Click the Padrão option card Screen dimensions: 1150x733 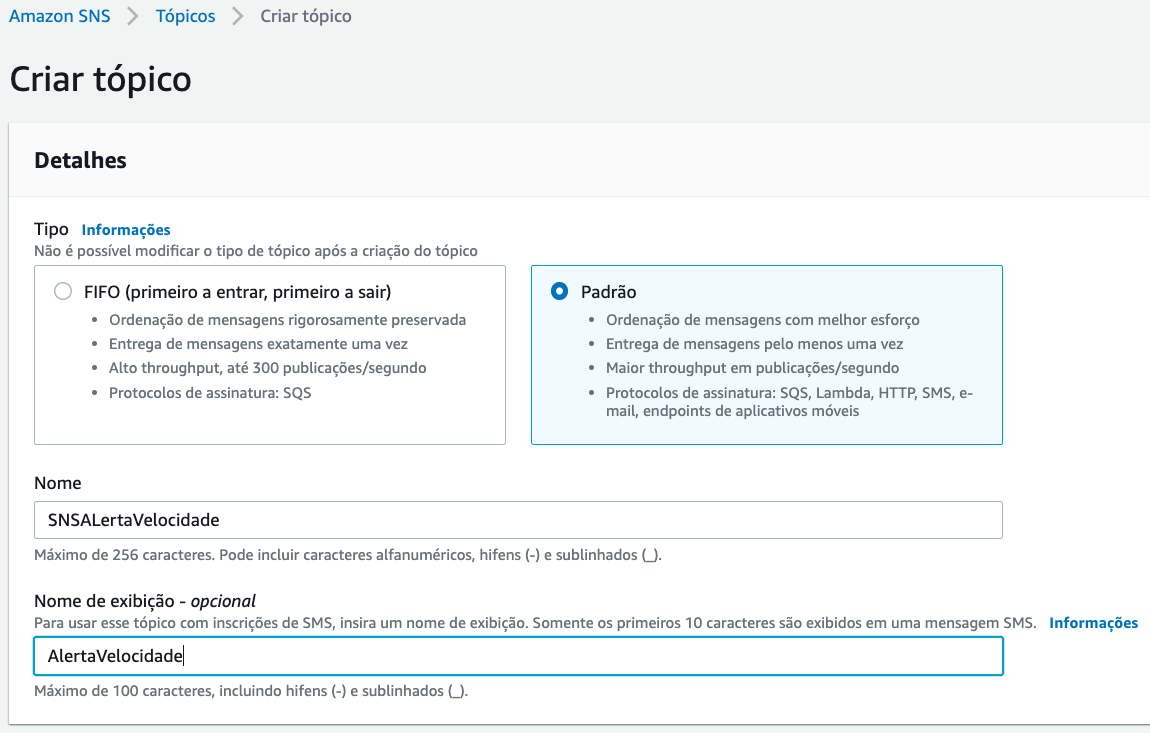click(x=766, y=355)
